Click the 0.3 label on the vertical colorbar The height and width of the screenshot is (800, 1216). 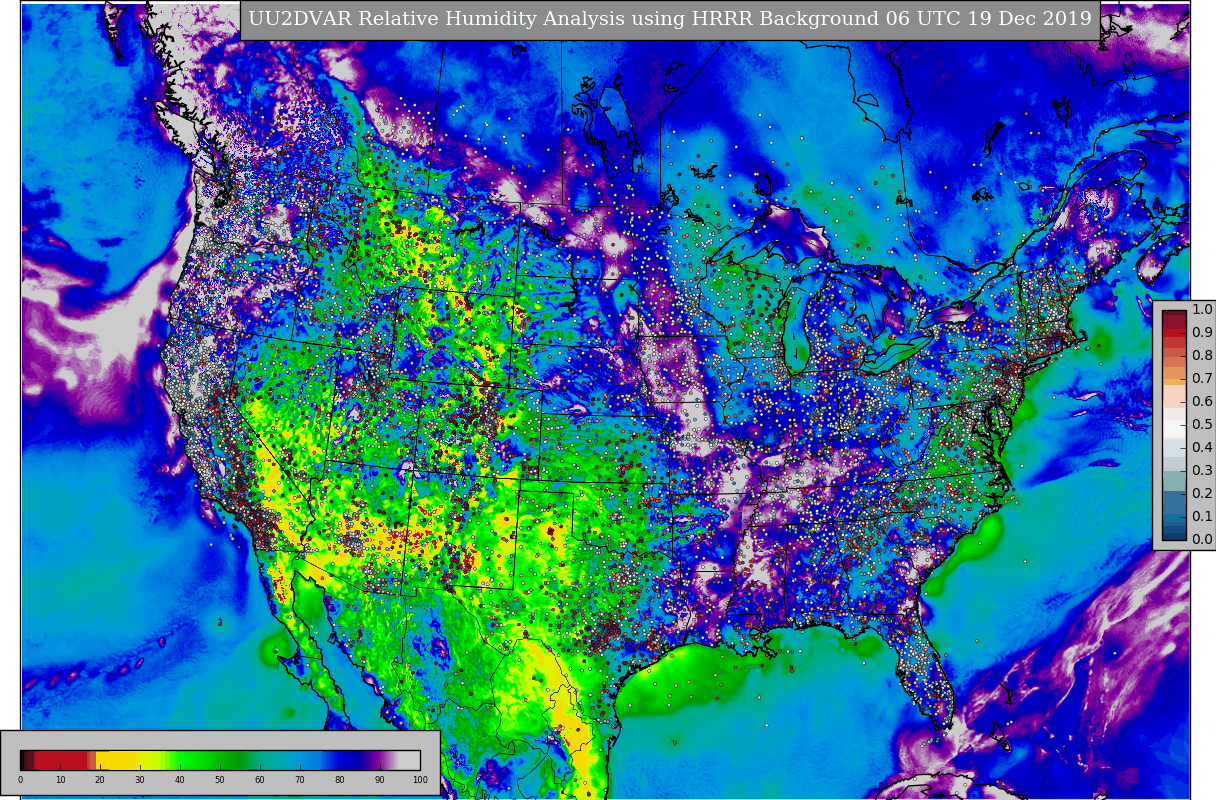tap(1202, 471)
